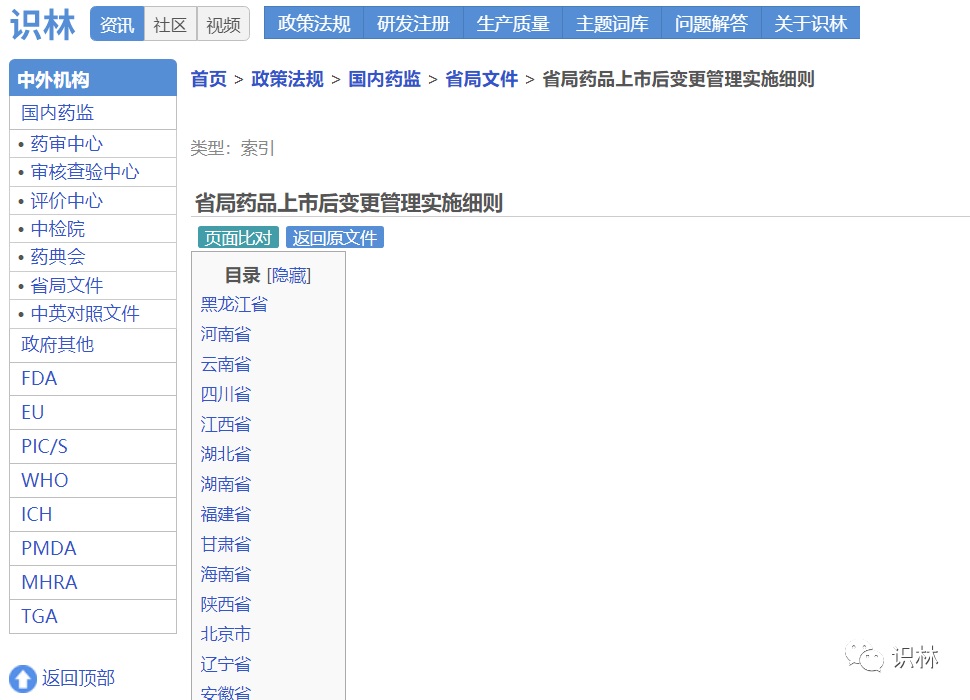Image resolution: width=970 pixels, height=700 pixels.
Task: Go to 首页 in the breadcrumb
Action: click(208, 79)
